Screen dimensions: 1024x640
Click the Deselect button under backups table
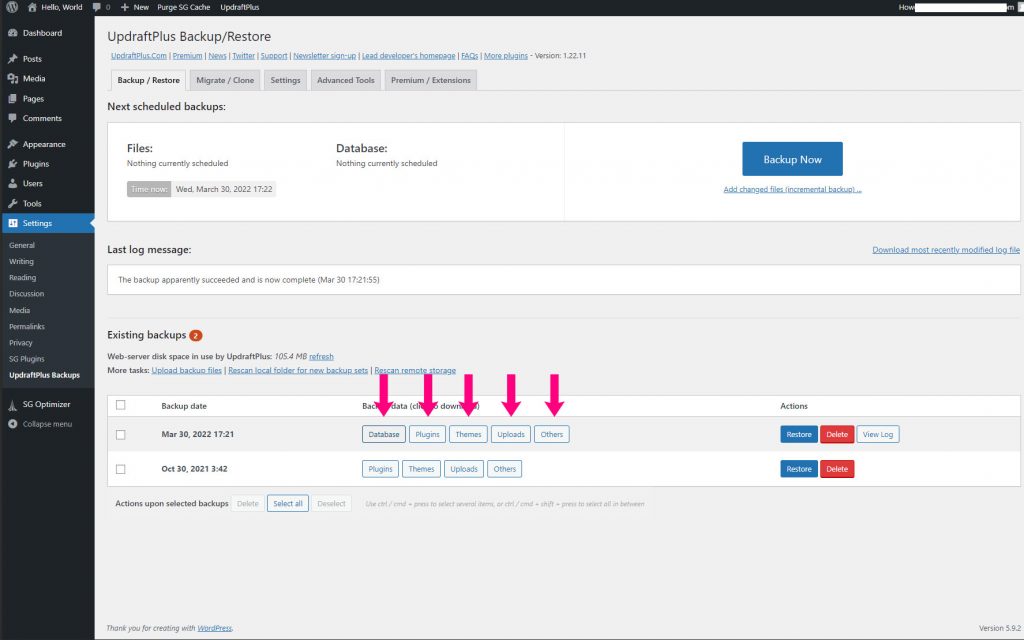pyautogui.click(x=332, y=504)
